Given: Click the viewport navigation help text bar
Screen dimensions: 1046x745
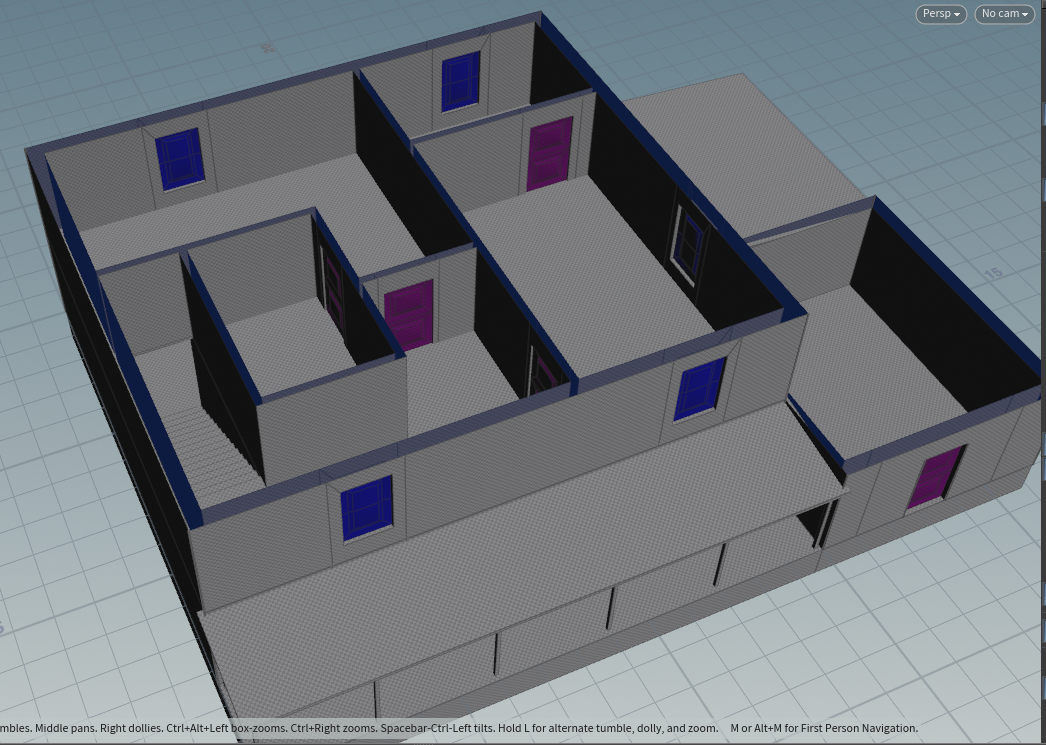Looking at the screenshot, I should 460,729.
